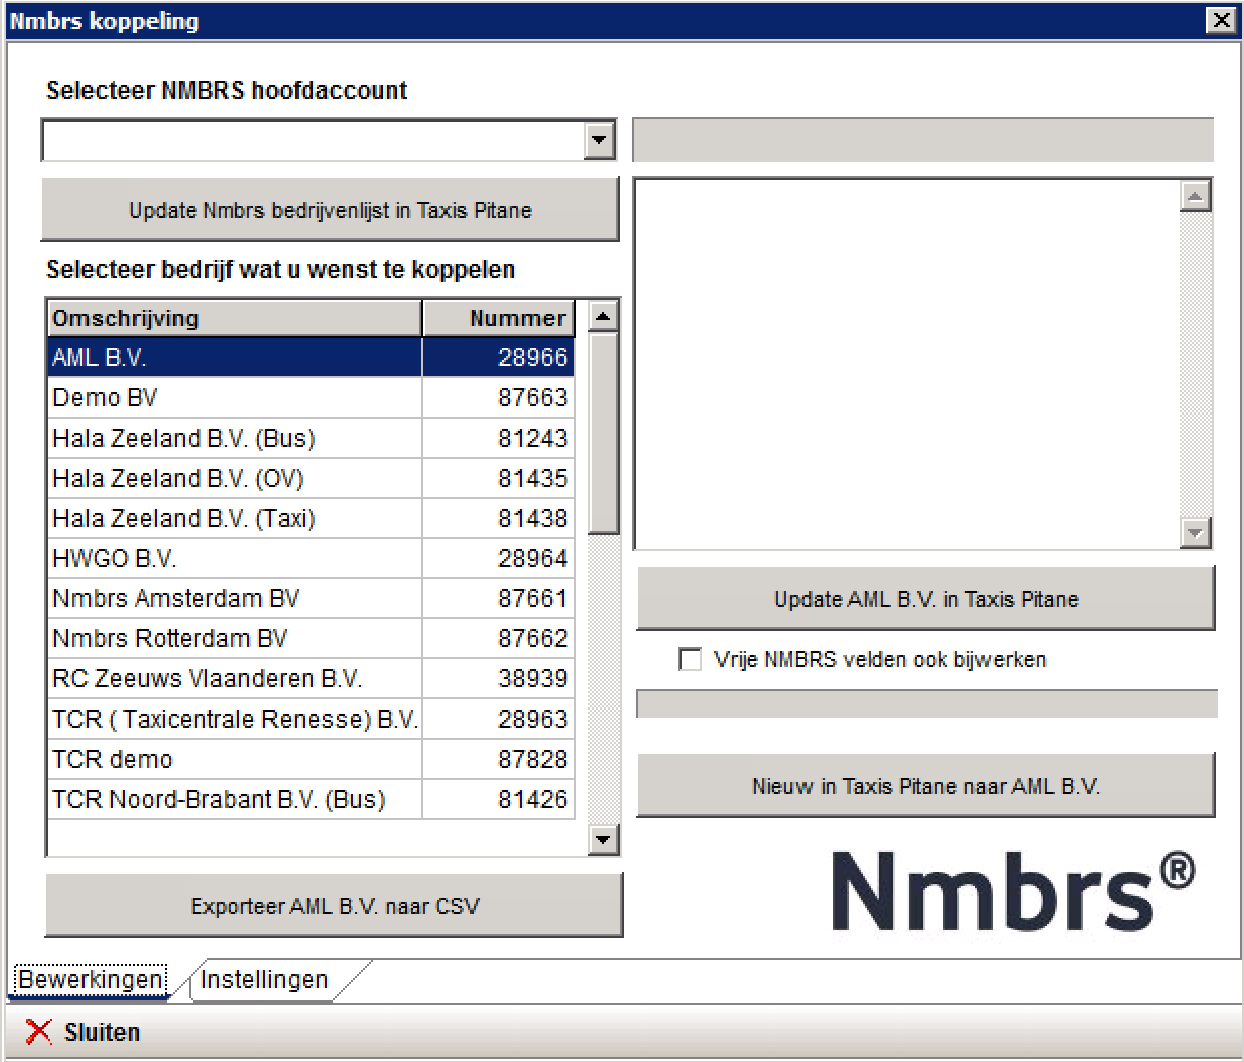Select RC Zeeuws Vlaanderen B.V. row
The width and height of the screenshot is (1244, 1062).
click(x=311, y=678)
